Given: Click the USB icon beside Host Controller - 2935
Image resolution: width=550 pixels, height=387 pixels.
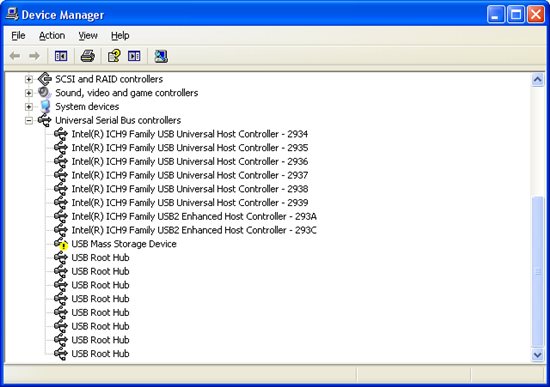Looking at the screenshot, I should point(61,148).
